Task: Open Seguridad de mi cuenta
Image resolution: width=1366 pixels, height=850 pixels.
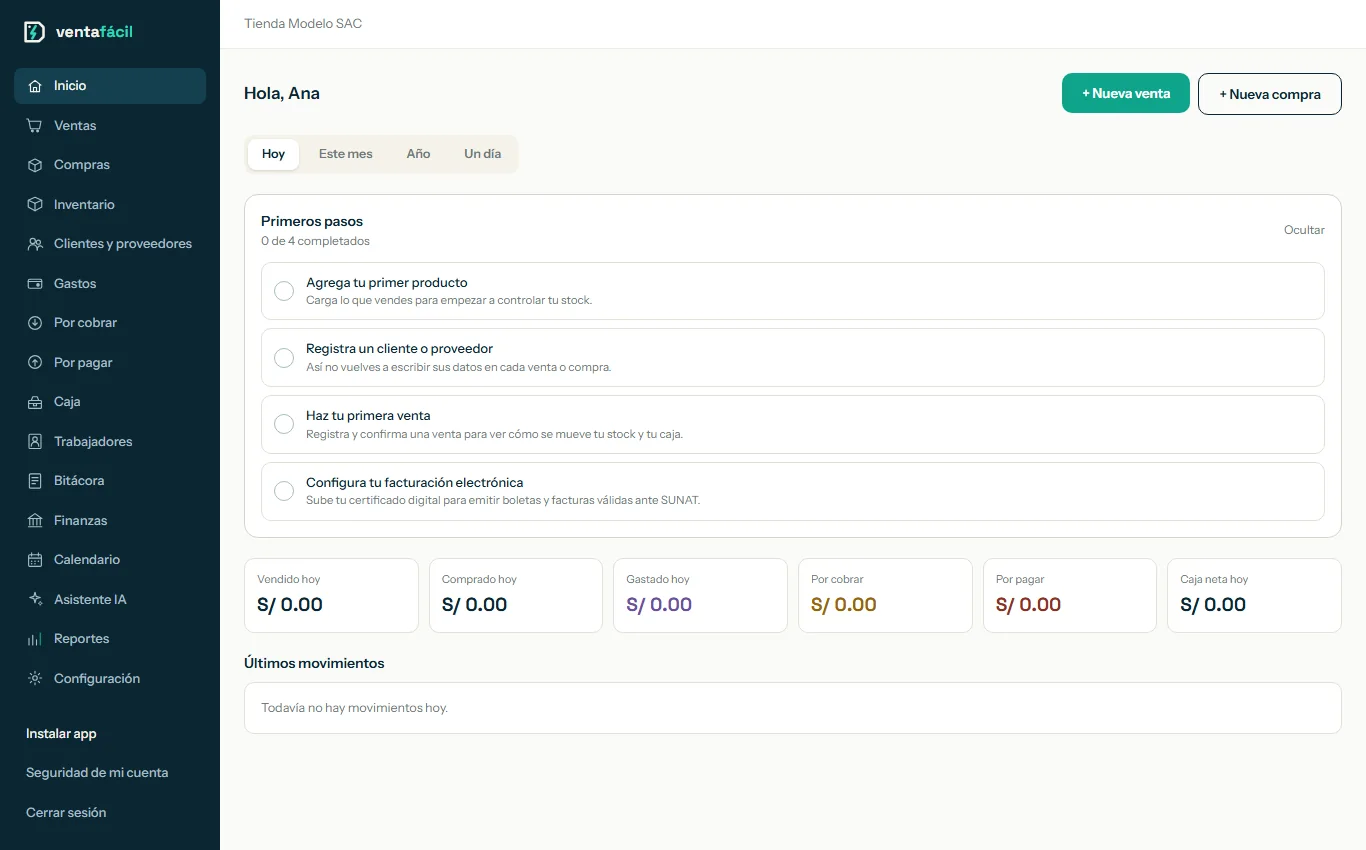Action: coord(97,773)
